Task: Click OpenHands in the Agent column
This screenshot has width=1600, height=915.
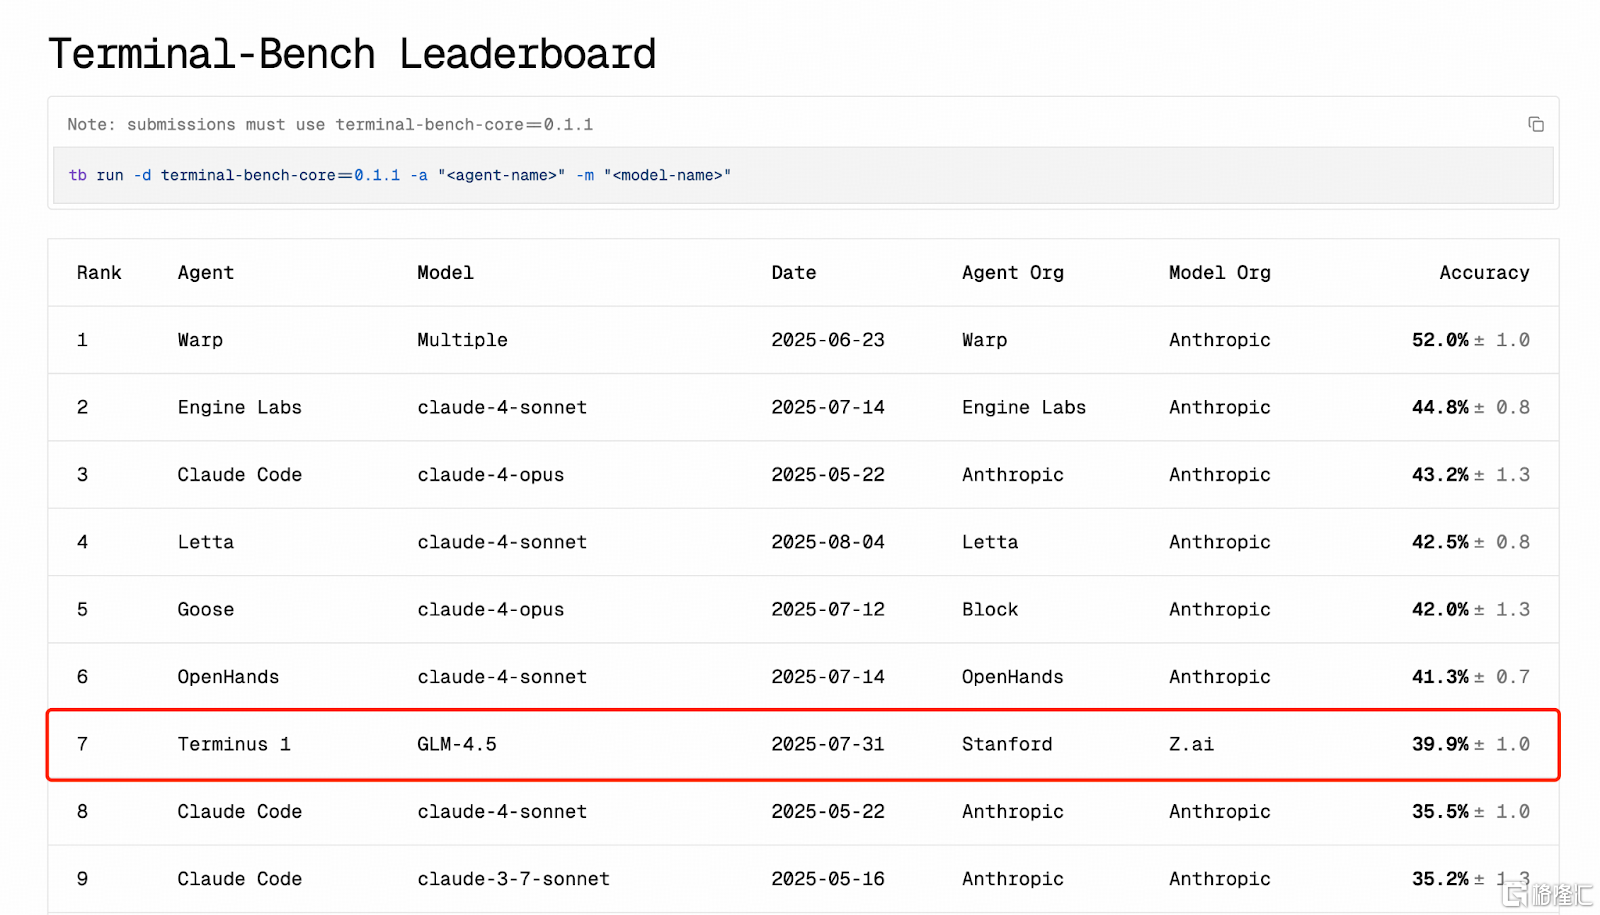Action: click(x=229, y=677)
